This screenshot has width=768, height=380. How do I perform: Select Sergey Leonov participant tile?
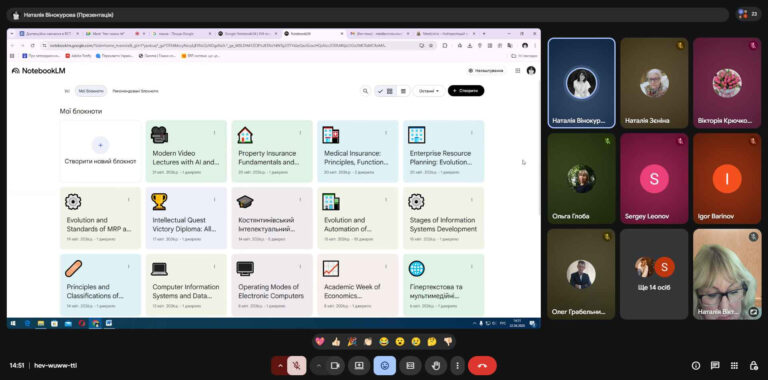pyautogui.click(x=654, y=179)
